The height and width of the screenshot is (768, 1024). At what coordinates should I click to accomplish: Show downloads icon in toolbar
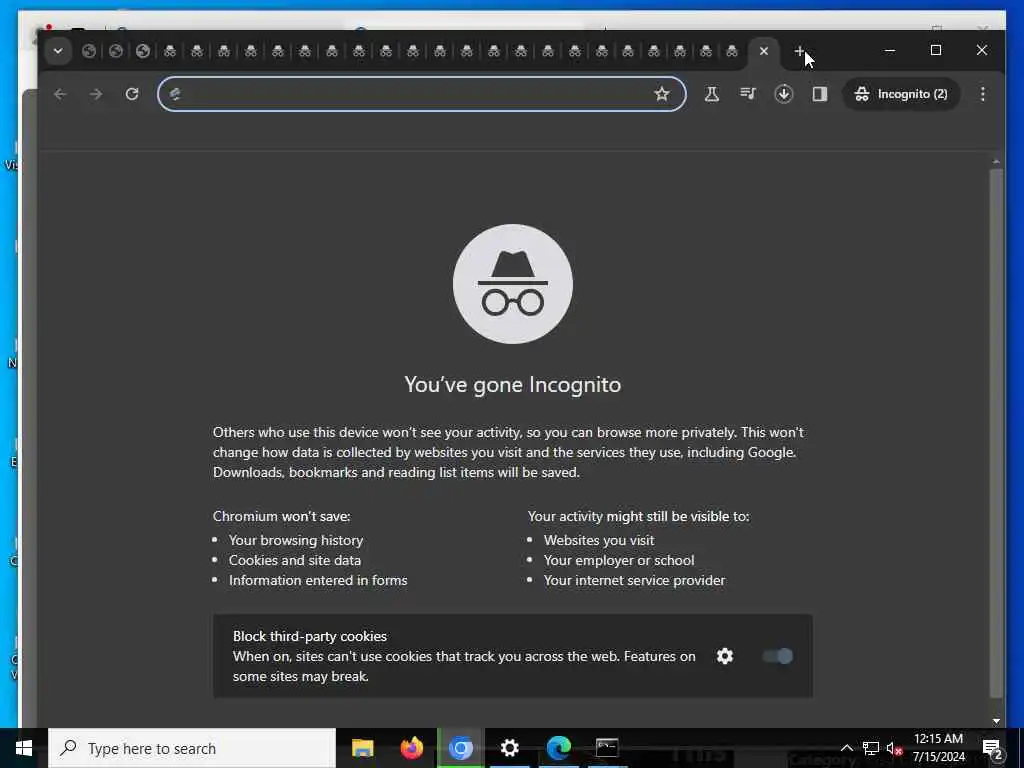coord(784,94)
